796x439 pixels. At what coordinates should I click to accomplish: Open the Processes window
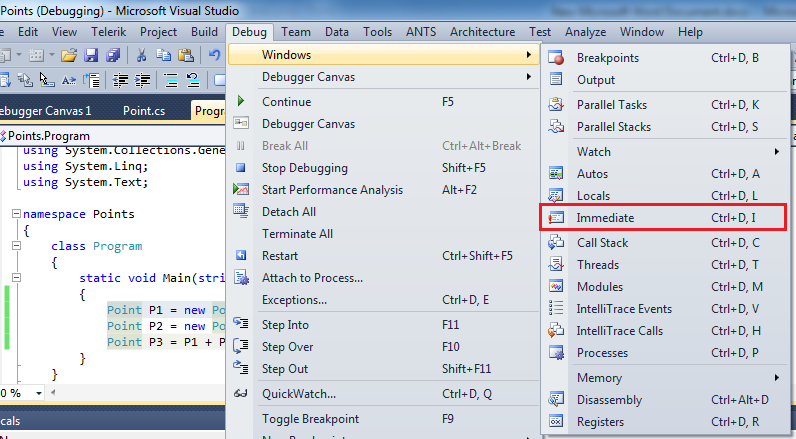click(x=665, y=353)
